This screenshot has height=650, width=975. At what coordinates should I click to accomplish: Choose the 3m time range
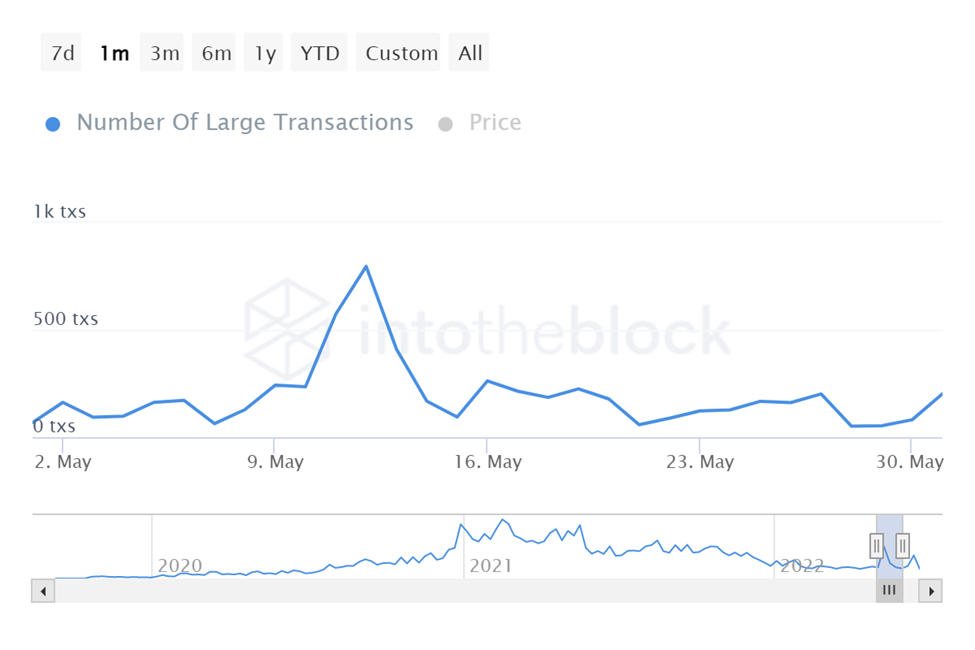(x=165, y=53)
